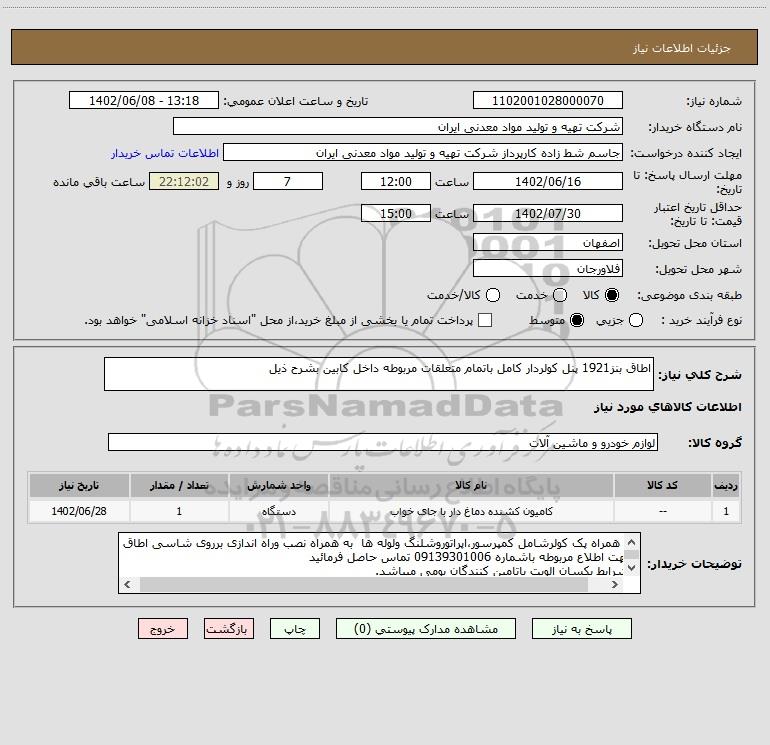Image resolution: width=770 pixels, height=745 pixels.
Task: Open مشاهده مدارک پیوستی (0) button
Action: click(x=426, y=629)
